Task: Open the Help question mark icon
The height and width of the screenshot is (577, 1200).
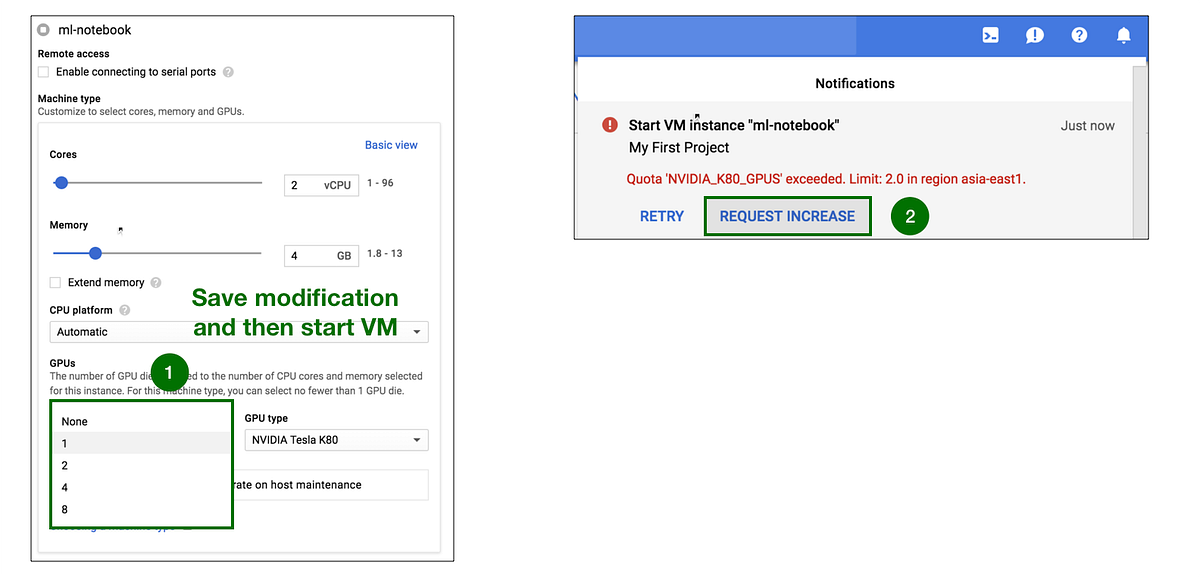Action: coord(1079,35)
